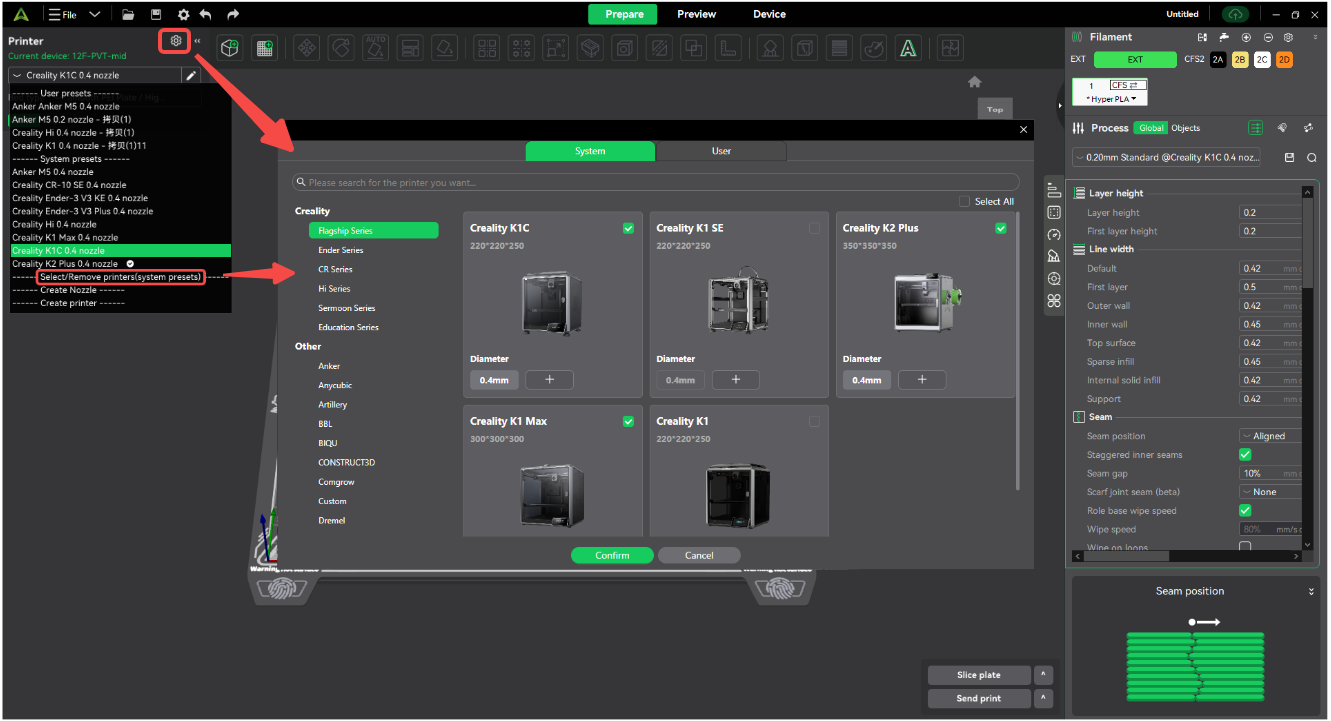Viewport: 1331px width, 721px height.
Task: Confirm the printer selection
Action: [612, 555]
